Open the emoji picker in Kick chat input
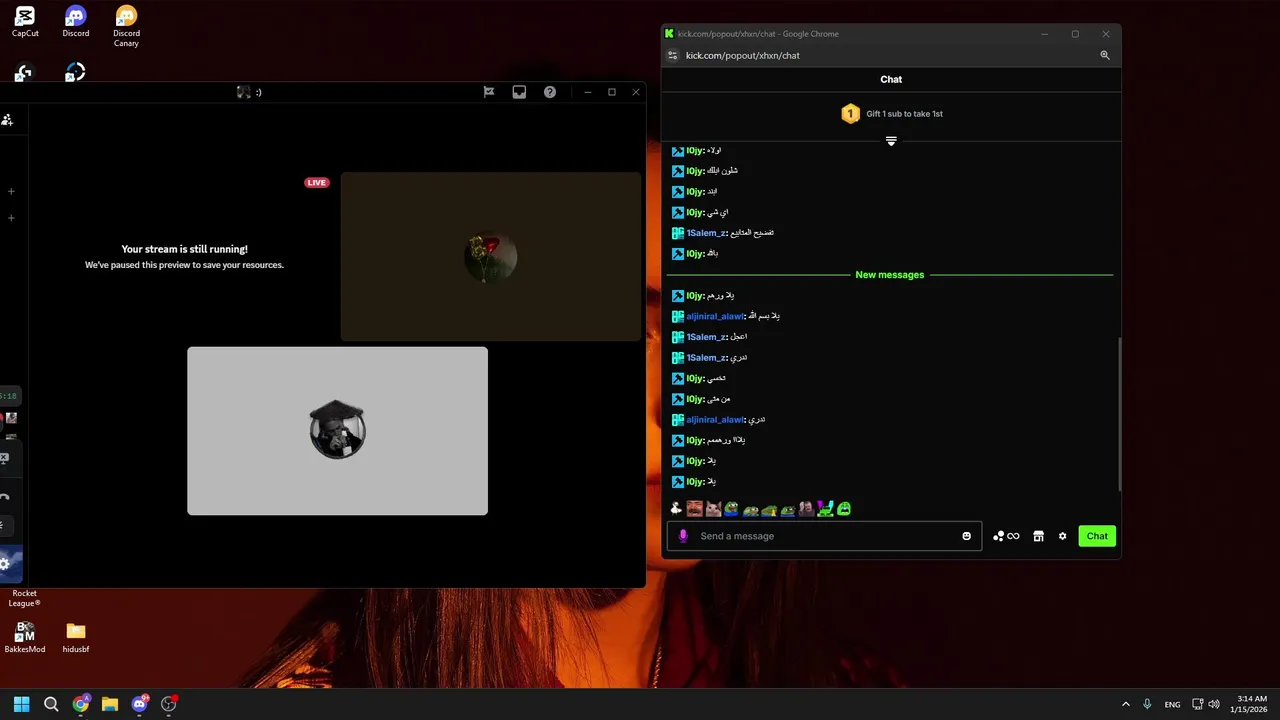This screenshot has height=720, width=1280. point(966,536)
